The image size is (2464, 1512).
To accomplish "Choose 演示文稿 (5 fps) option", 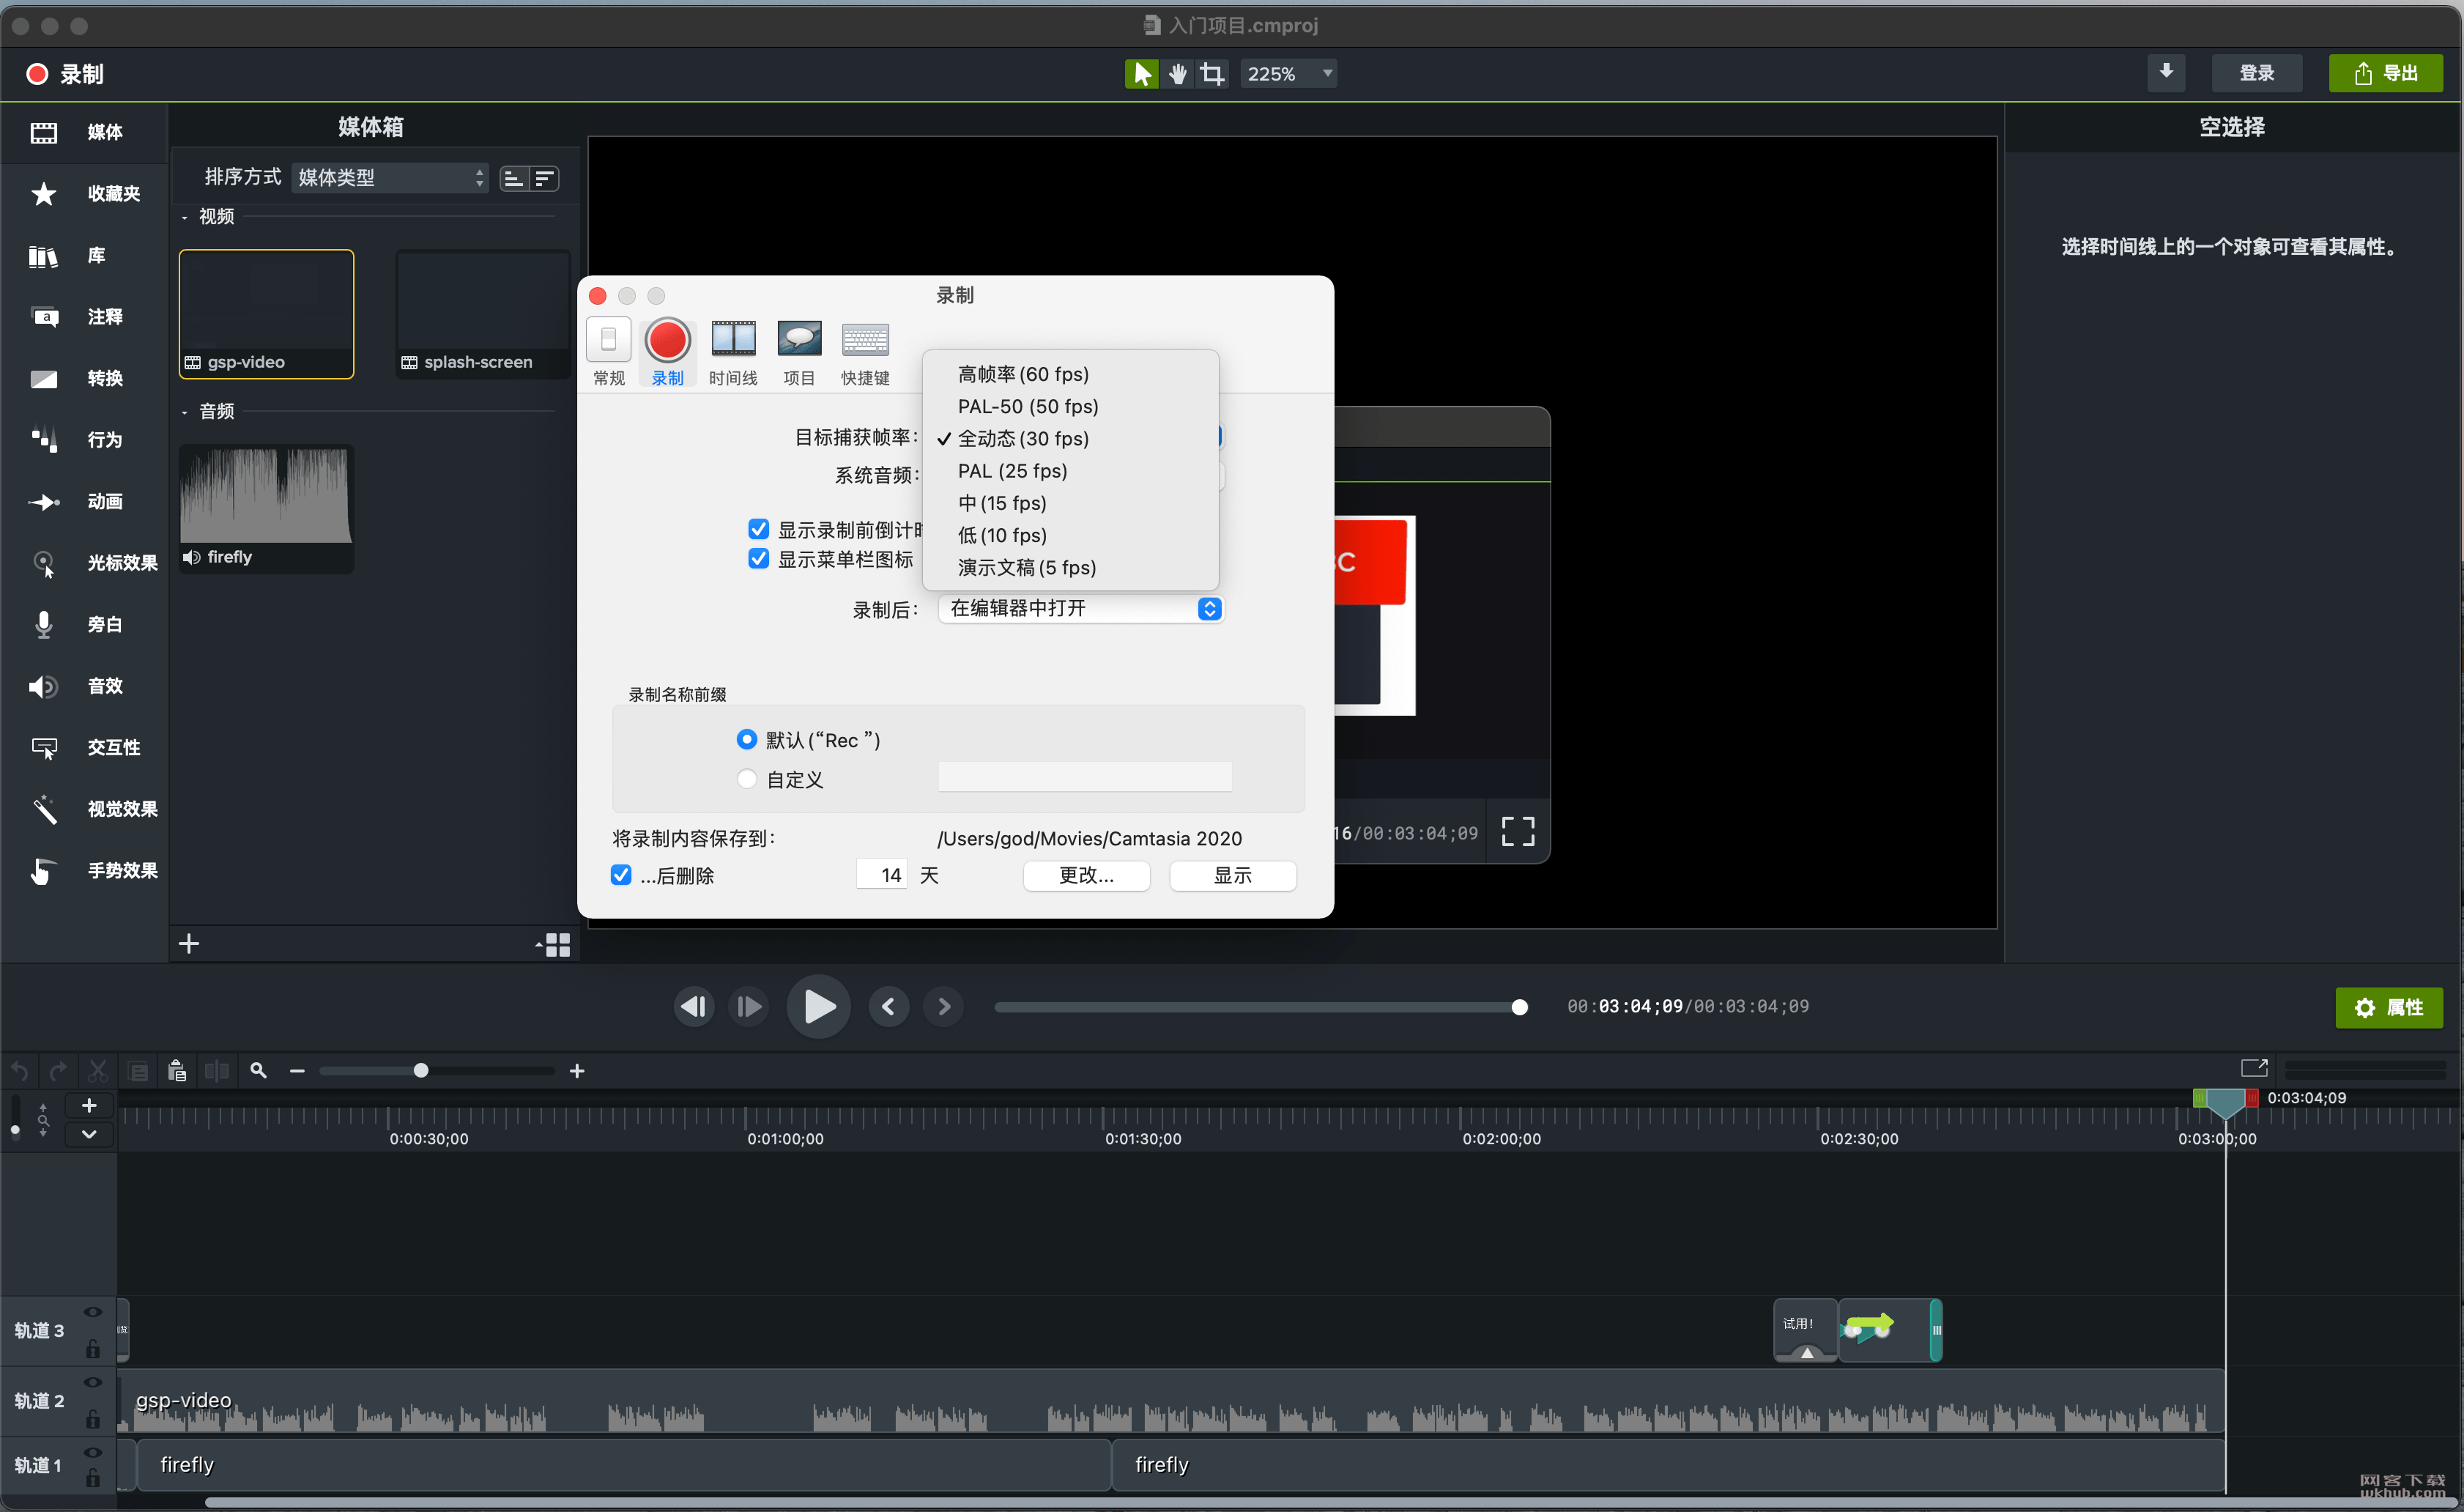I will [1070, 567].
